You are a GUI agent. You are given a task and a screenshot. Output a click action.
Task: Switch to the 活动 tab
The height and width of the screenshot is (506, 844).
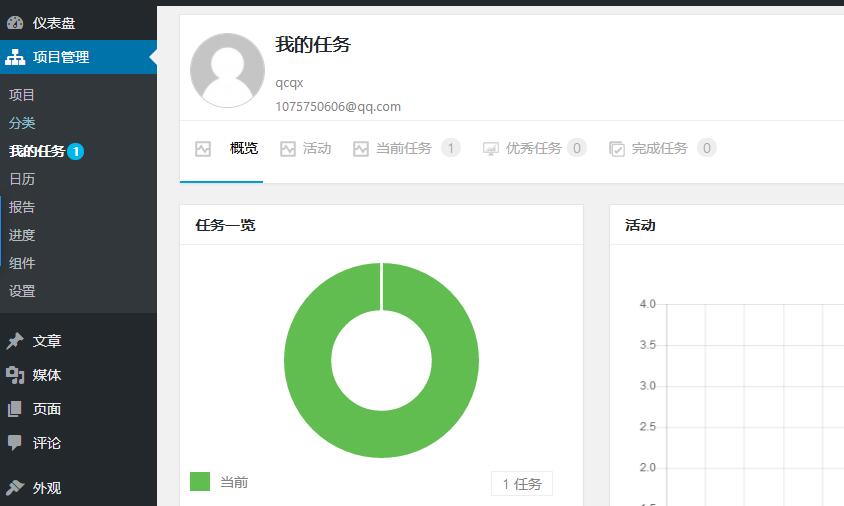tap(317, 148)
